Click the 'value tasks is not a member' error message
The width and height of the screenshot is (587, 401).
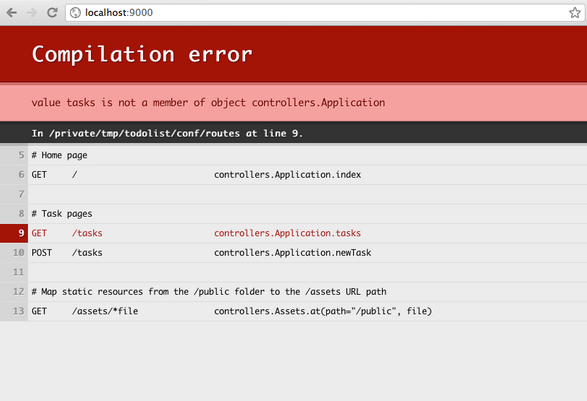coord(208,103)
